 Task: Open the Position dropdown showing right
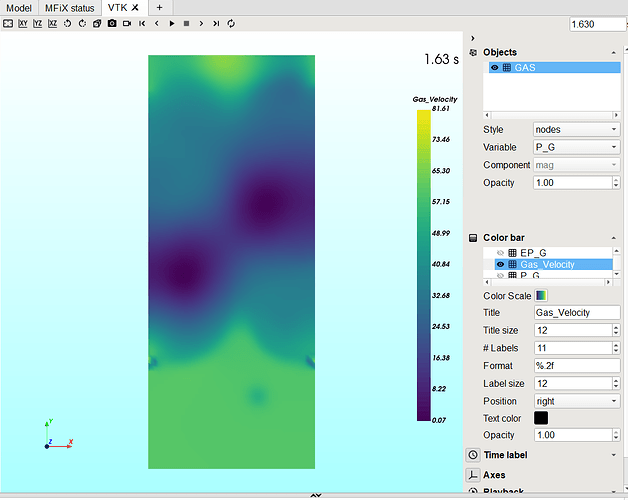pyautogui.click(x=577, y=401)
